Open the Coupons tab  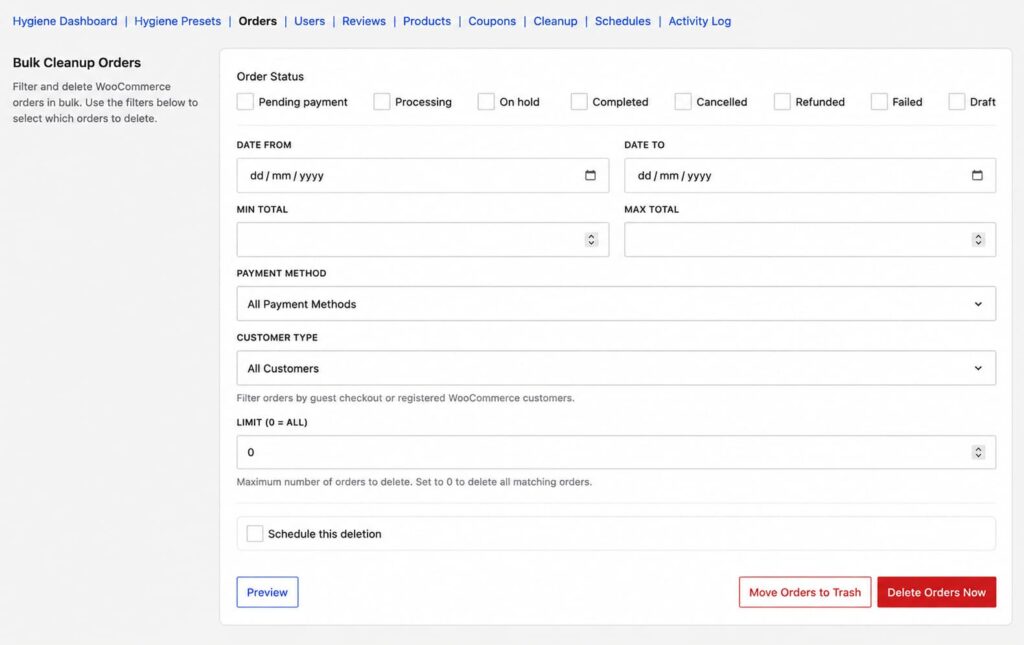coord(492,21)
